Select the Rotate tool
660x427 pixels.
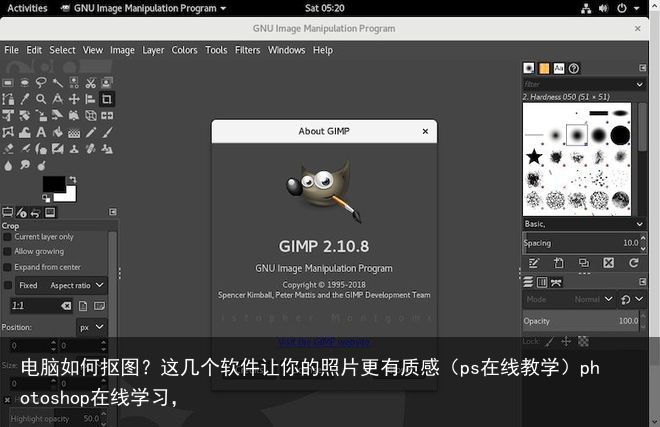(x=24, y=116)
